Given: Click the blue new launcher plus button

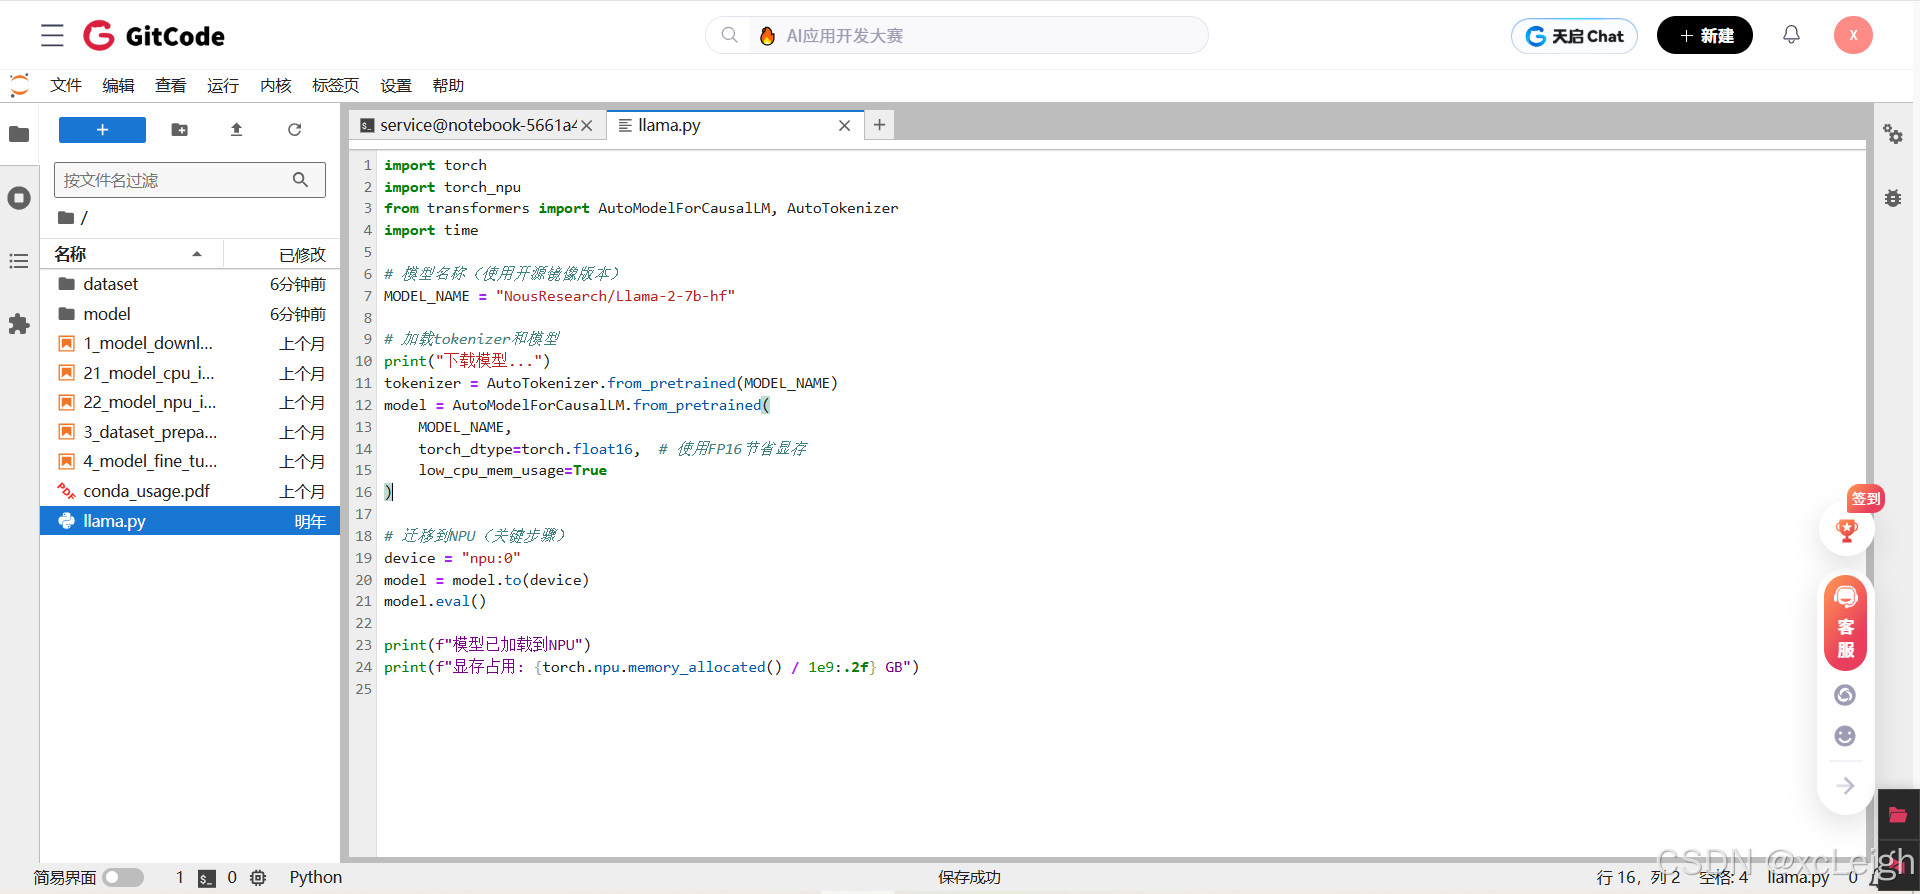Looking at the screenshot, I should tap(102, 130).
